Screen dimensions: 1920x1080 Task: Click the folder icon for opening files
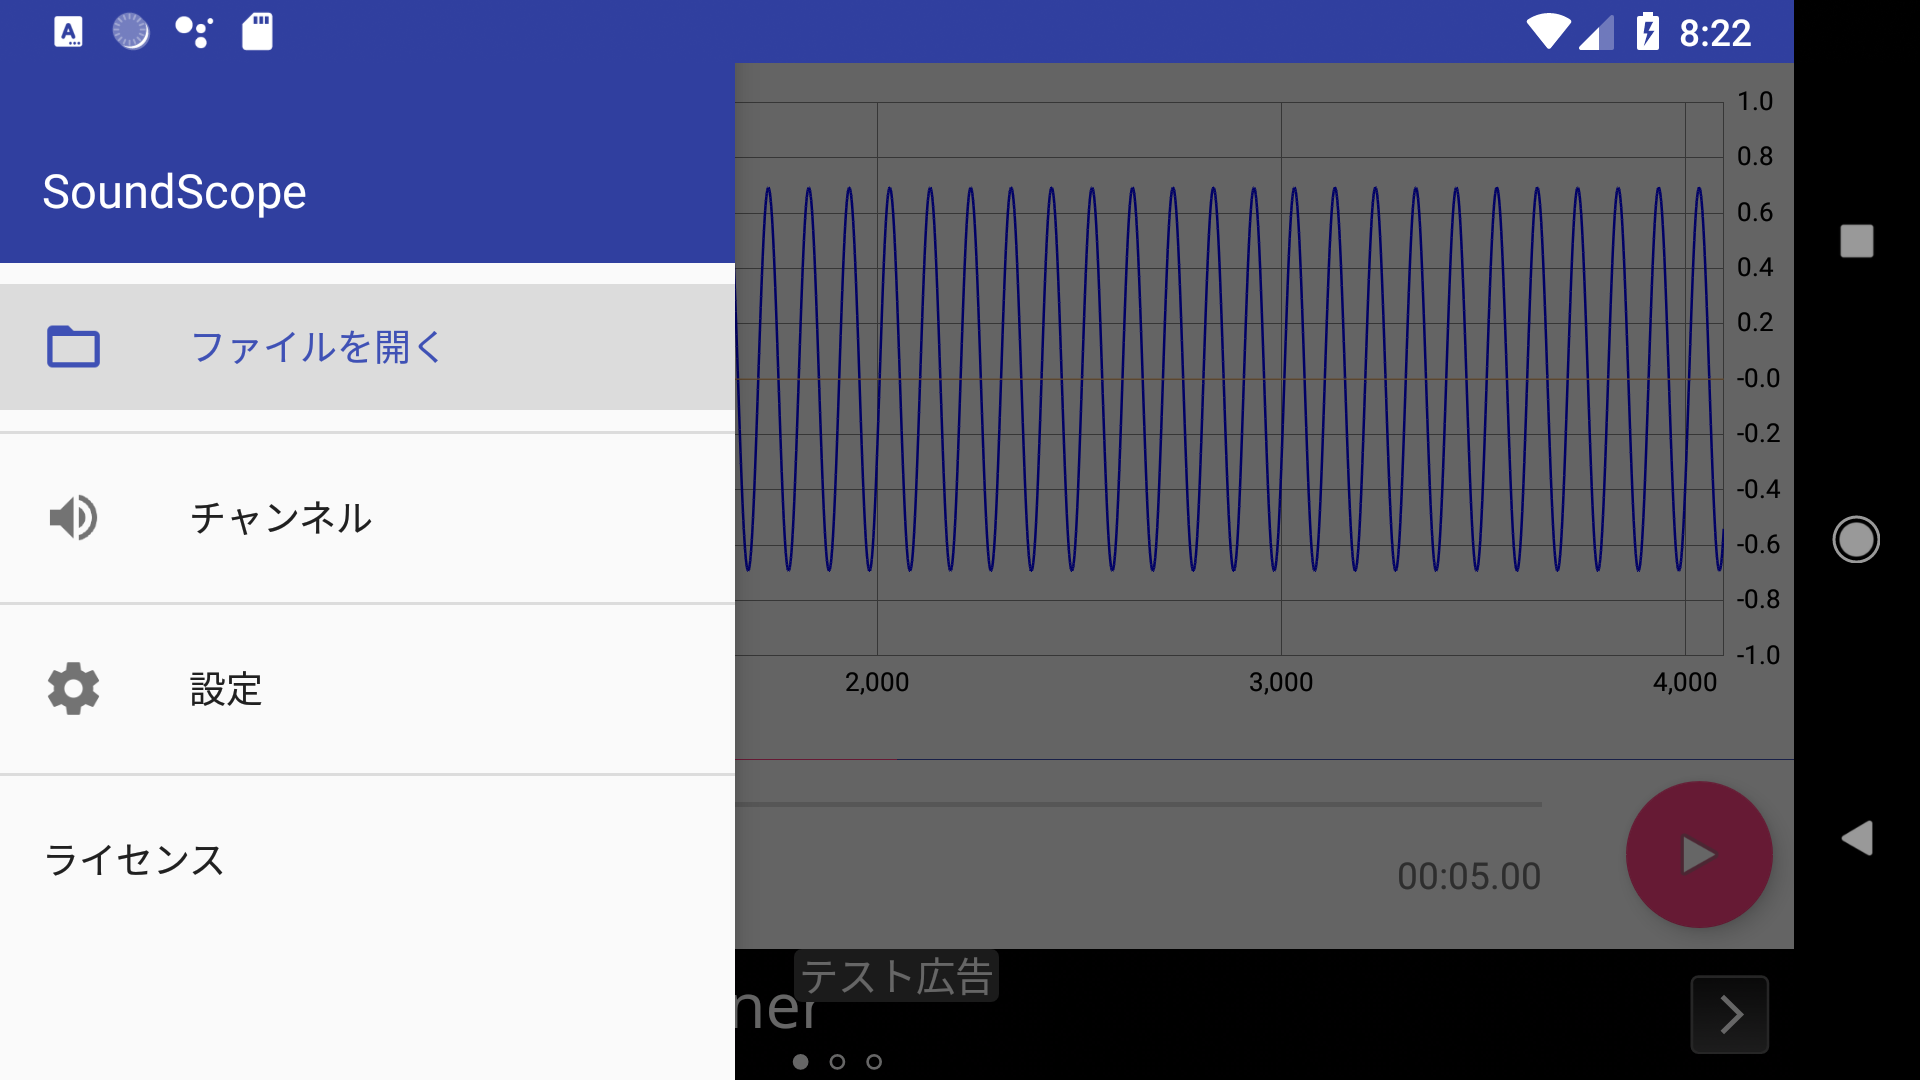point(73,347)
